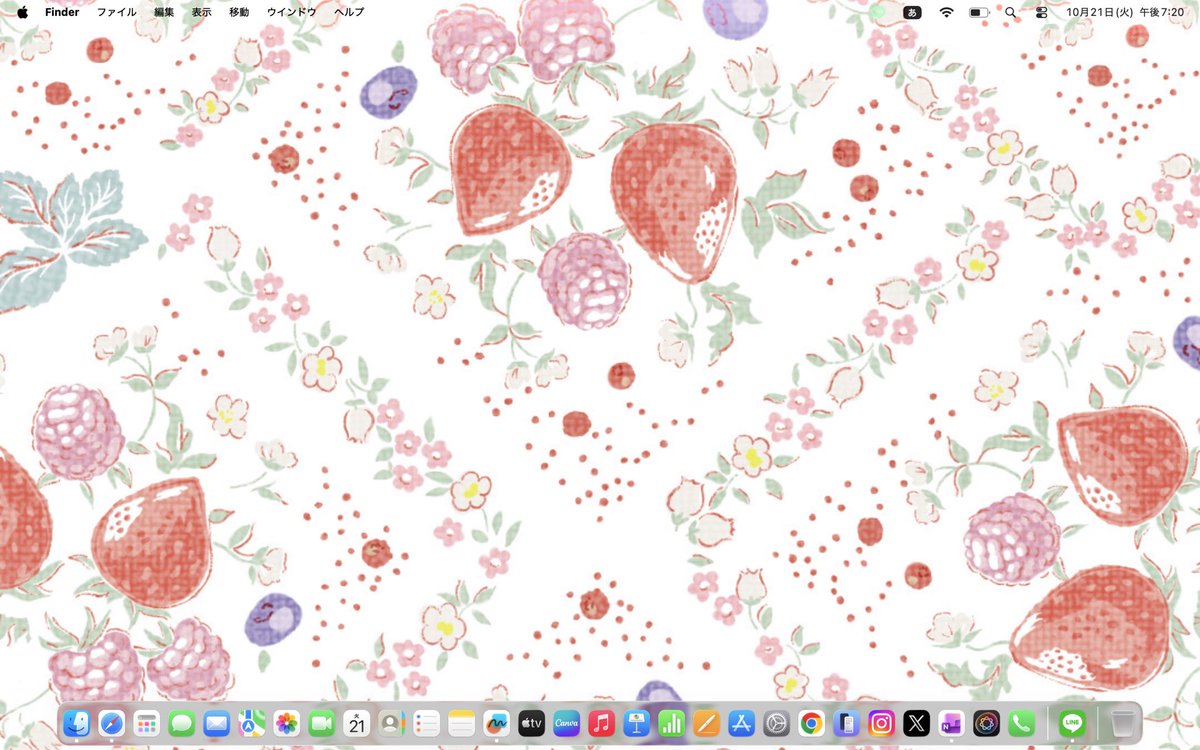Open the ヘルプ menu
This screenshot has height=750, width=1200.
point(349,12)
